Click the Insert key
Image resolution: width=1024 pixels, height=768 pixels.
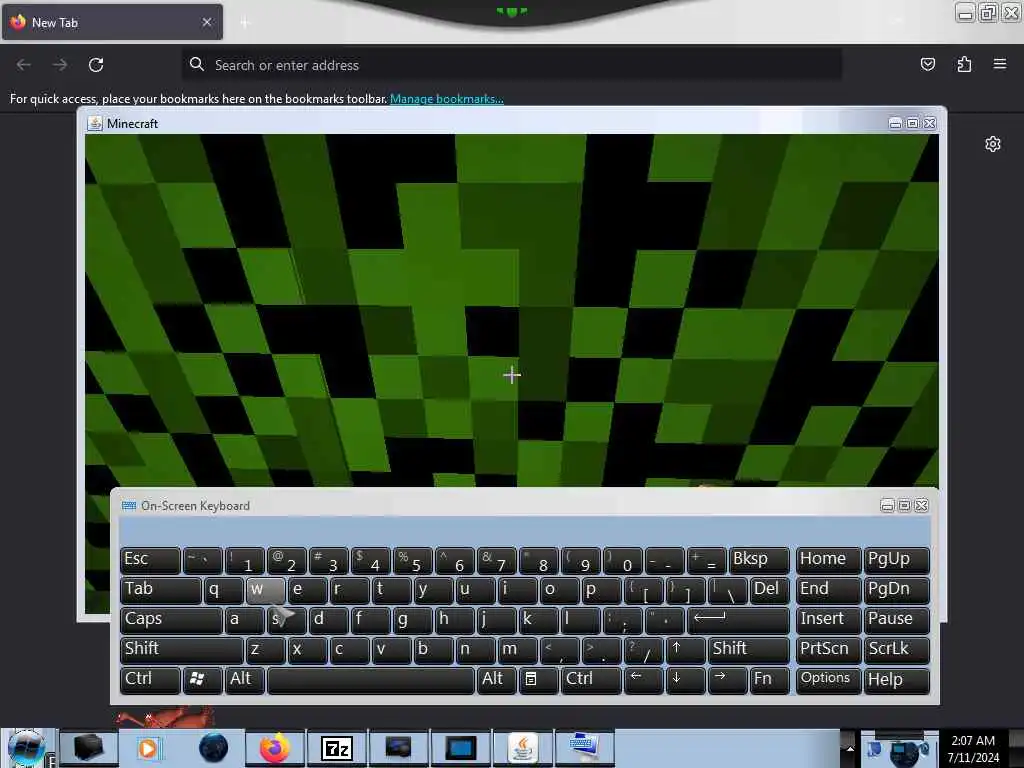828,620
